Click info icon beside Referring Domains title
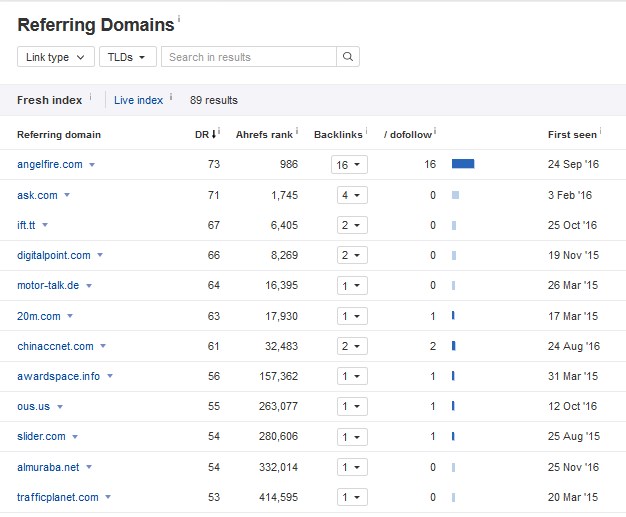Viewport: 626px width, 517px height. coord(180,20)
